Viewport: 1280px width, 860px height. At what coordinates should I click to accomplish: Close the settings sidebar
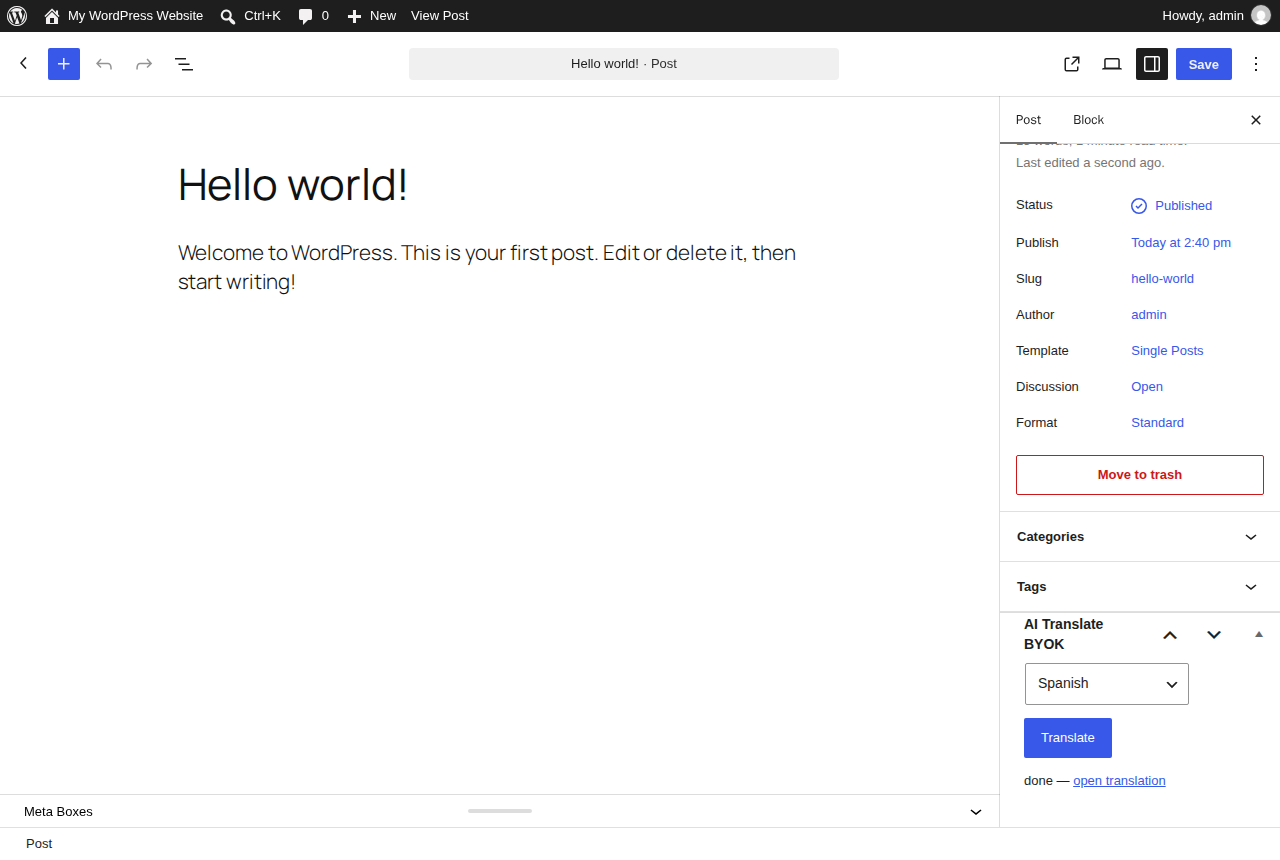1256,120
